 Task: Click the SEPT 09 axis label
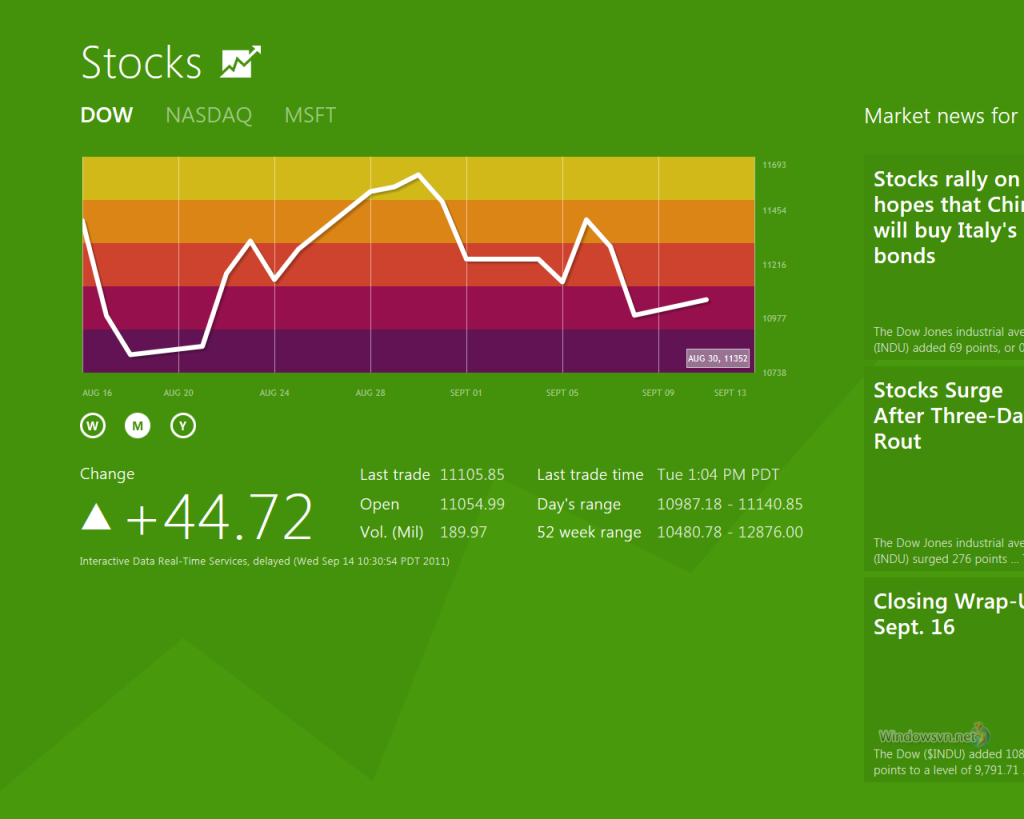[x=658, y=393]
